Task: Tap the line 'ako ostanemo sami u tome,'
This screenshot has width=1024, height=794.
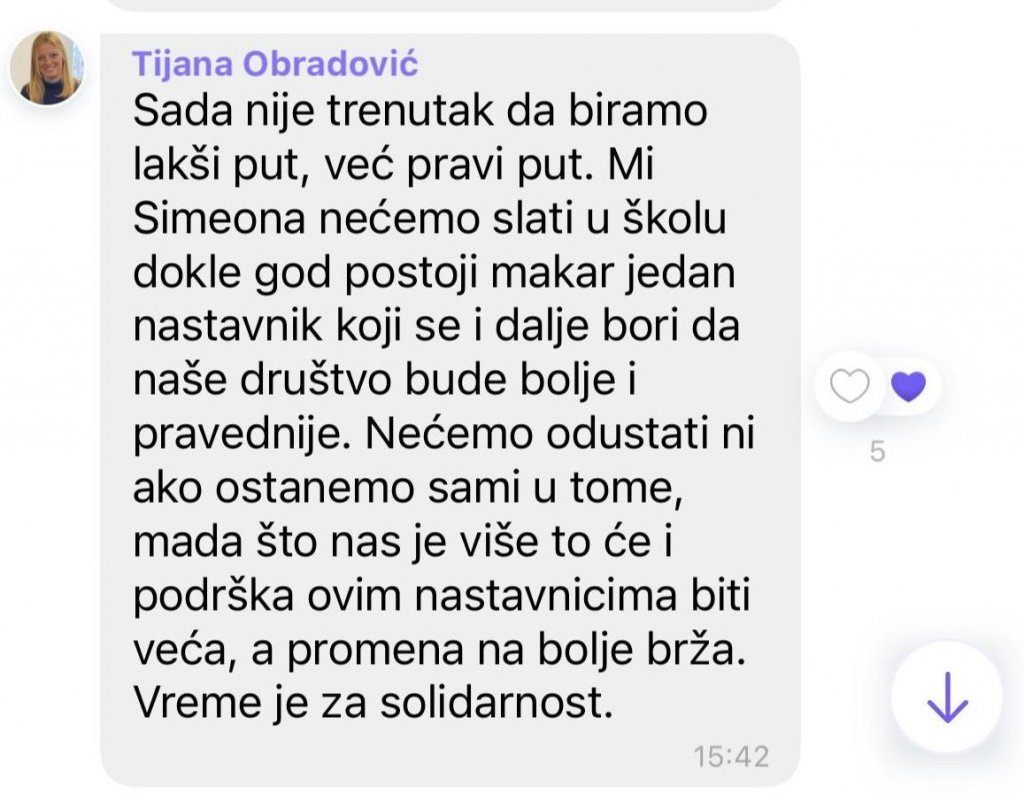Action: click(408, 488)
